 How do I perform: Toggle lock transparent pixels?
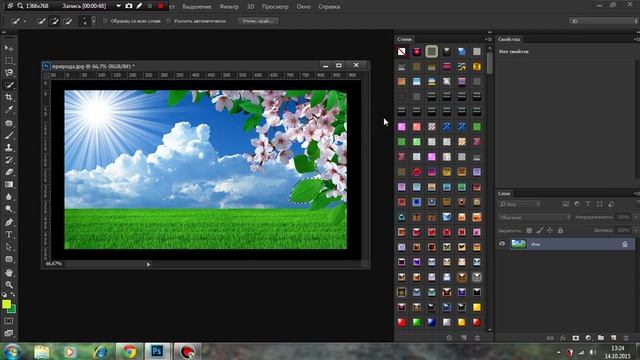[529, 231]
